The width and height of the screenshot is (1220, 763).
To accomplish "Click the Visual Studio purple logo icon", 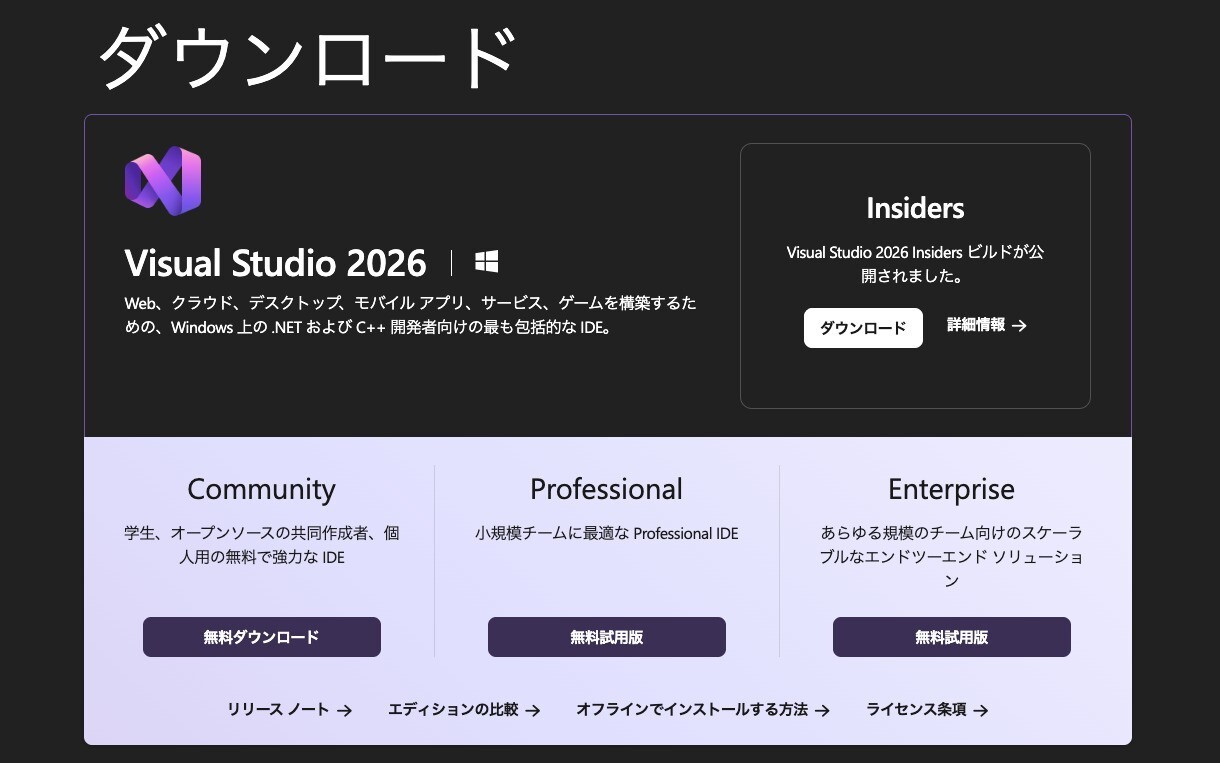I will [163, 181].
